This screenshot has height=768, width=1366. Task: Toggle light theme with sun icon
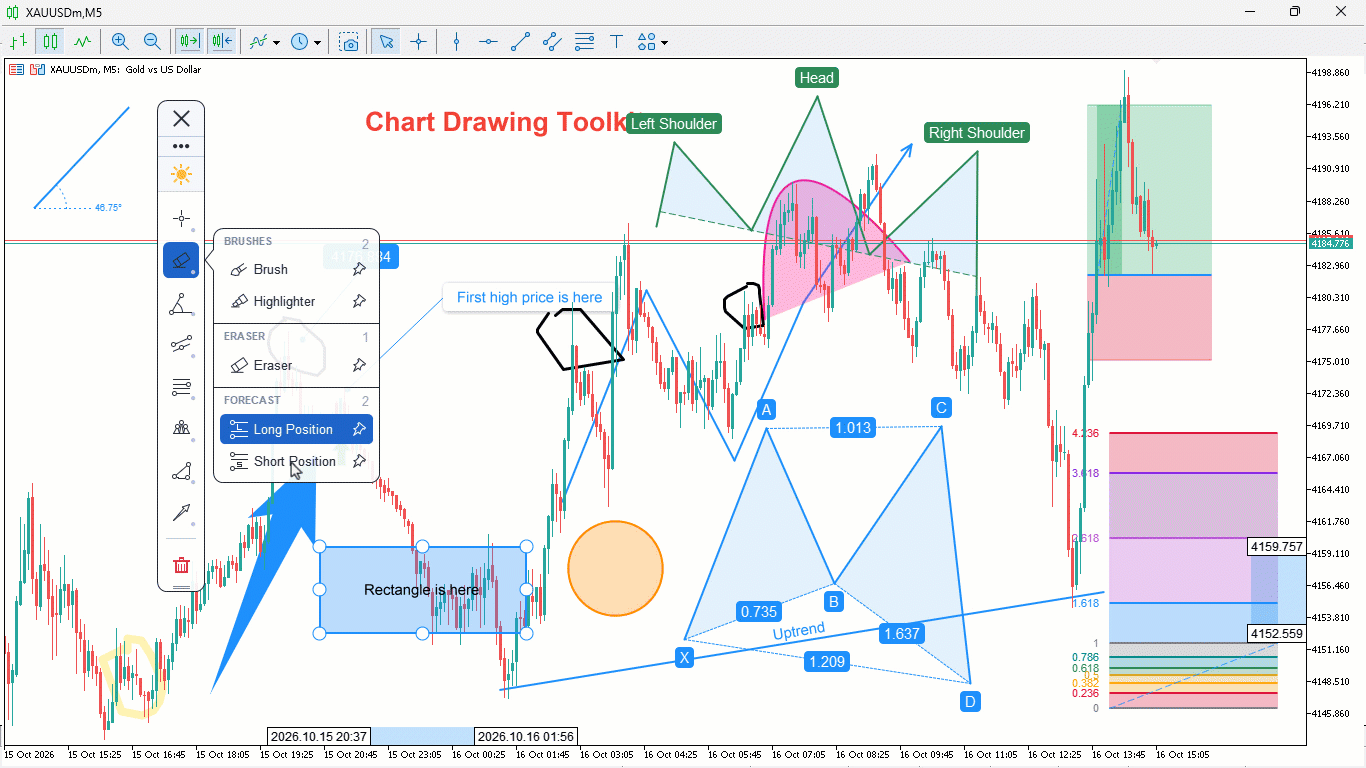(181, 175)
